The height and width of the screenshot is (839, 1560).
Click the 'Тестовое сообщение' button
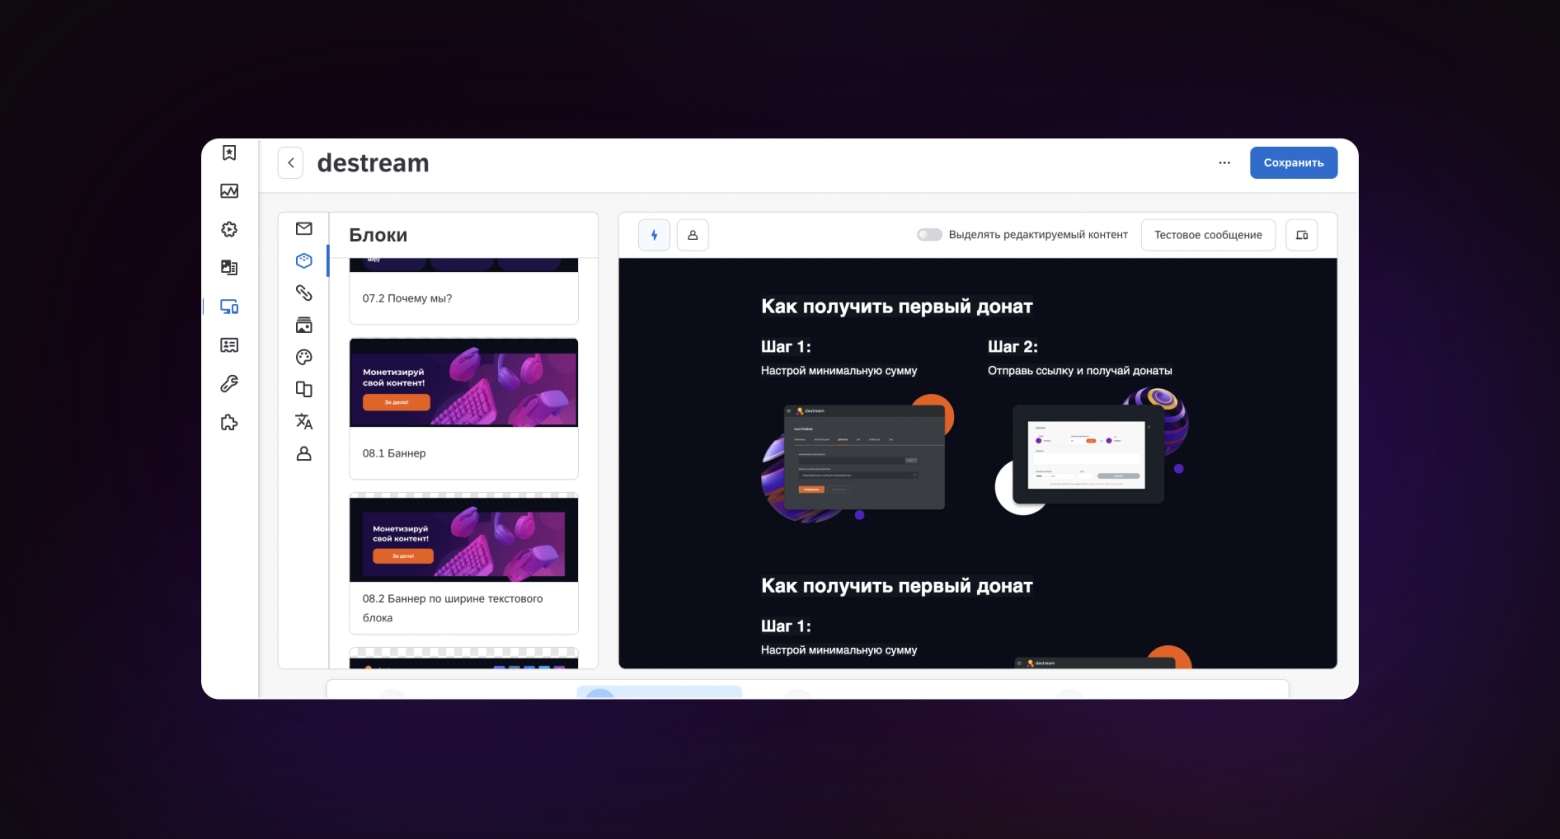point(1208,235)
